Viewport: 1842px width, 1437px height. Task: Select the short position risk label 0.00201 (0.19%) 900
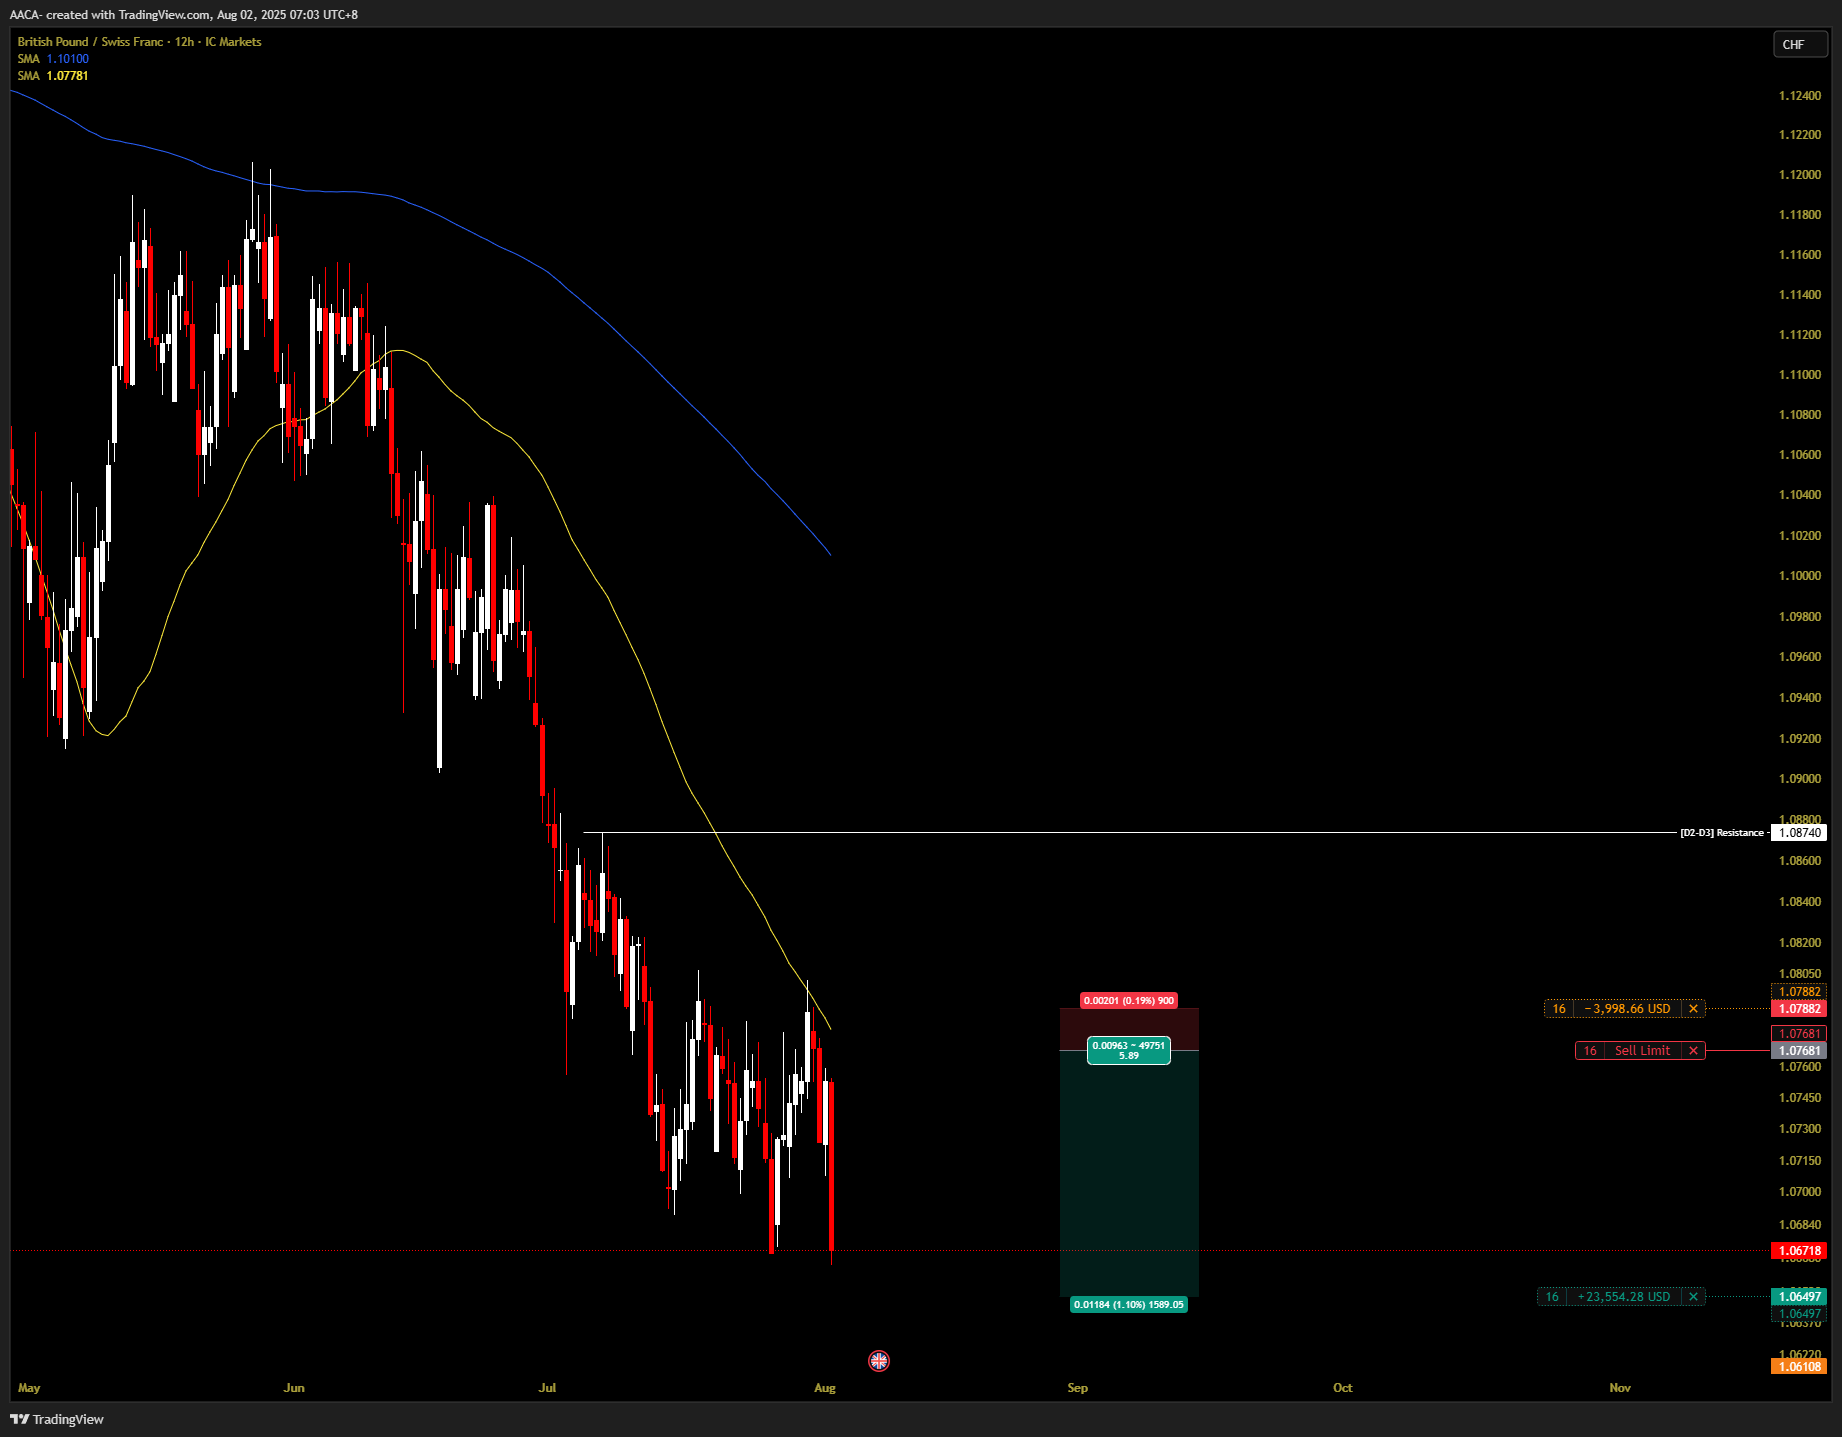(1129, 1000)
